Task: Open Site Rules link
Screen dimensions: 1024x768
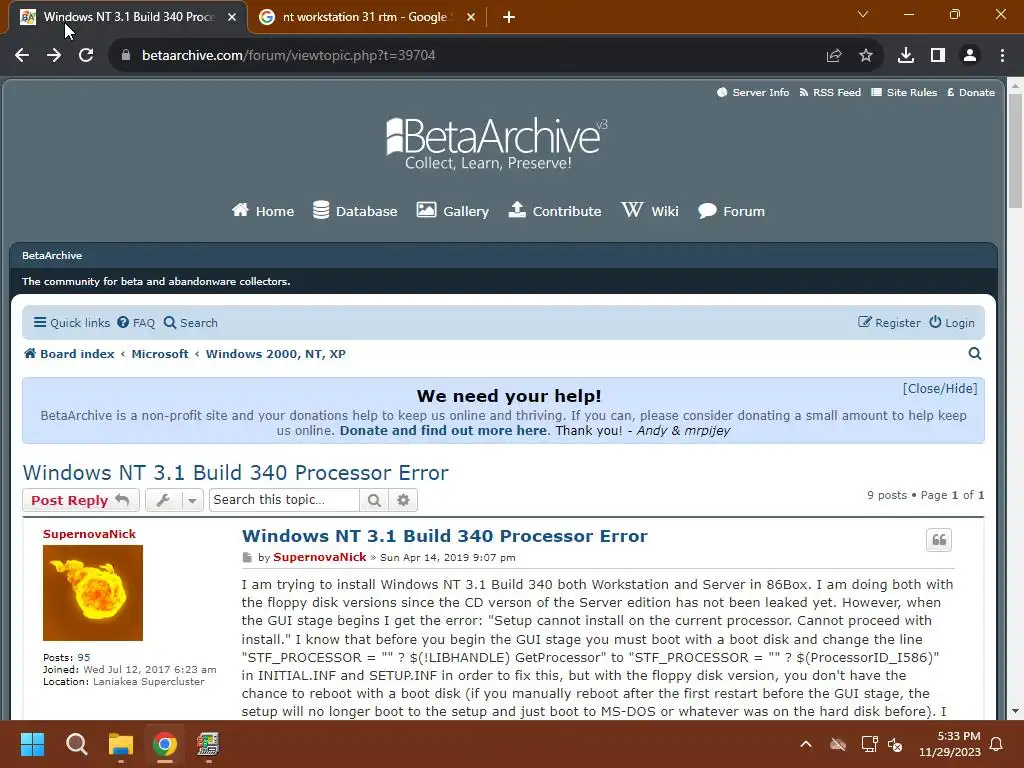Action: click(x=904, y=93)
